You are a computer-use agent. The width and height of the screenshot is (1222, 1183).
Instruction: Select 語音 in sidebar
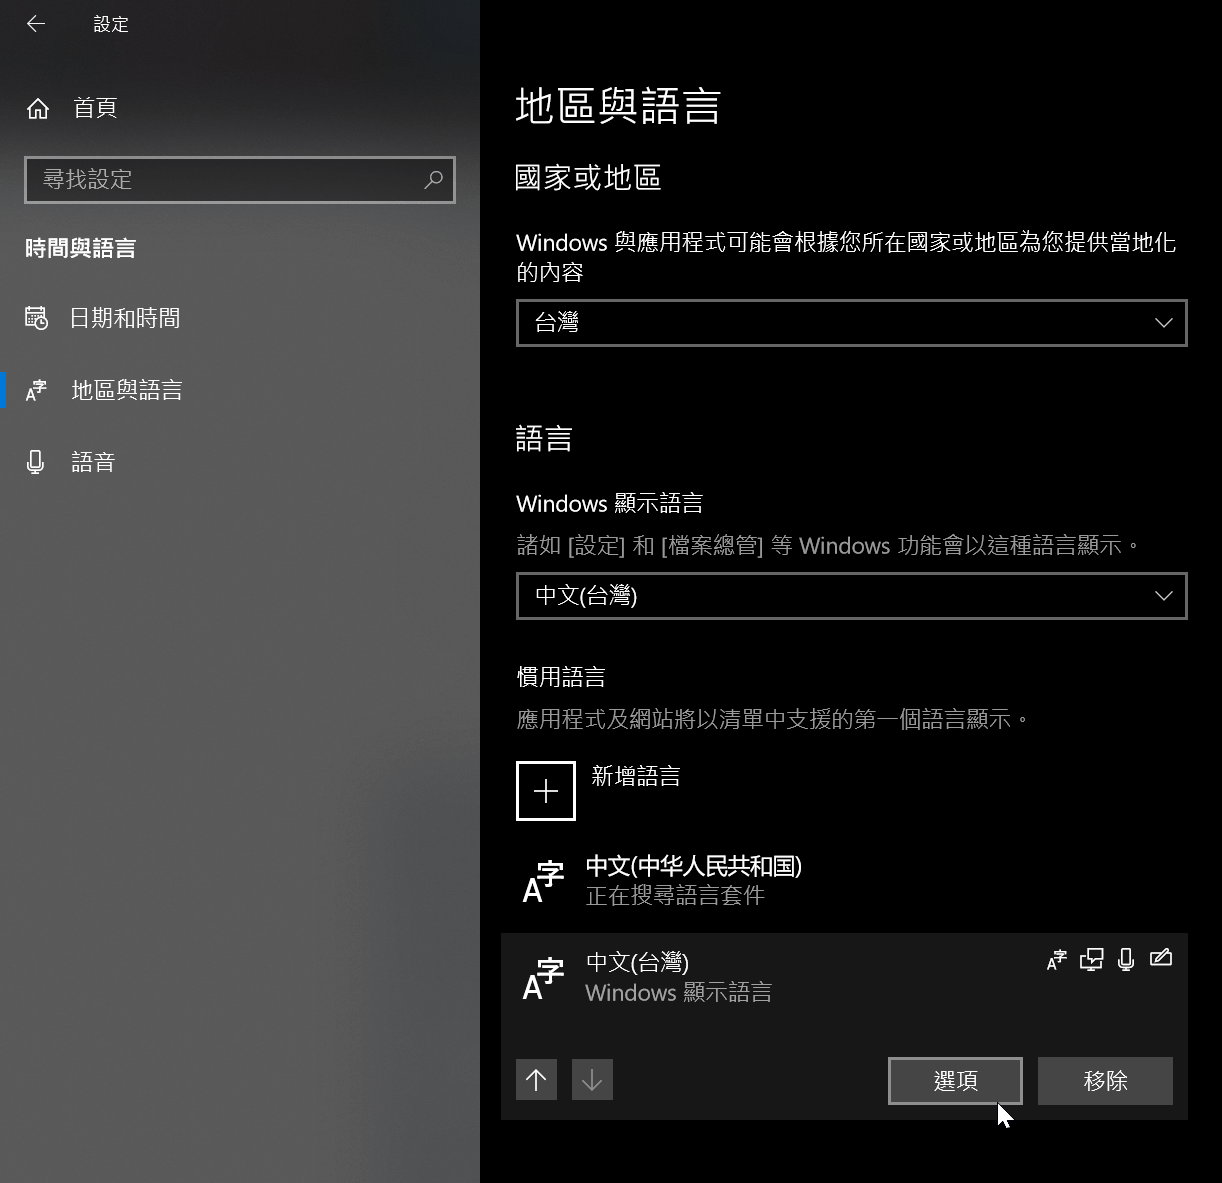[x=240, y=462]
